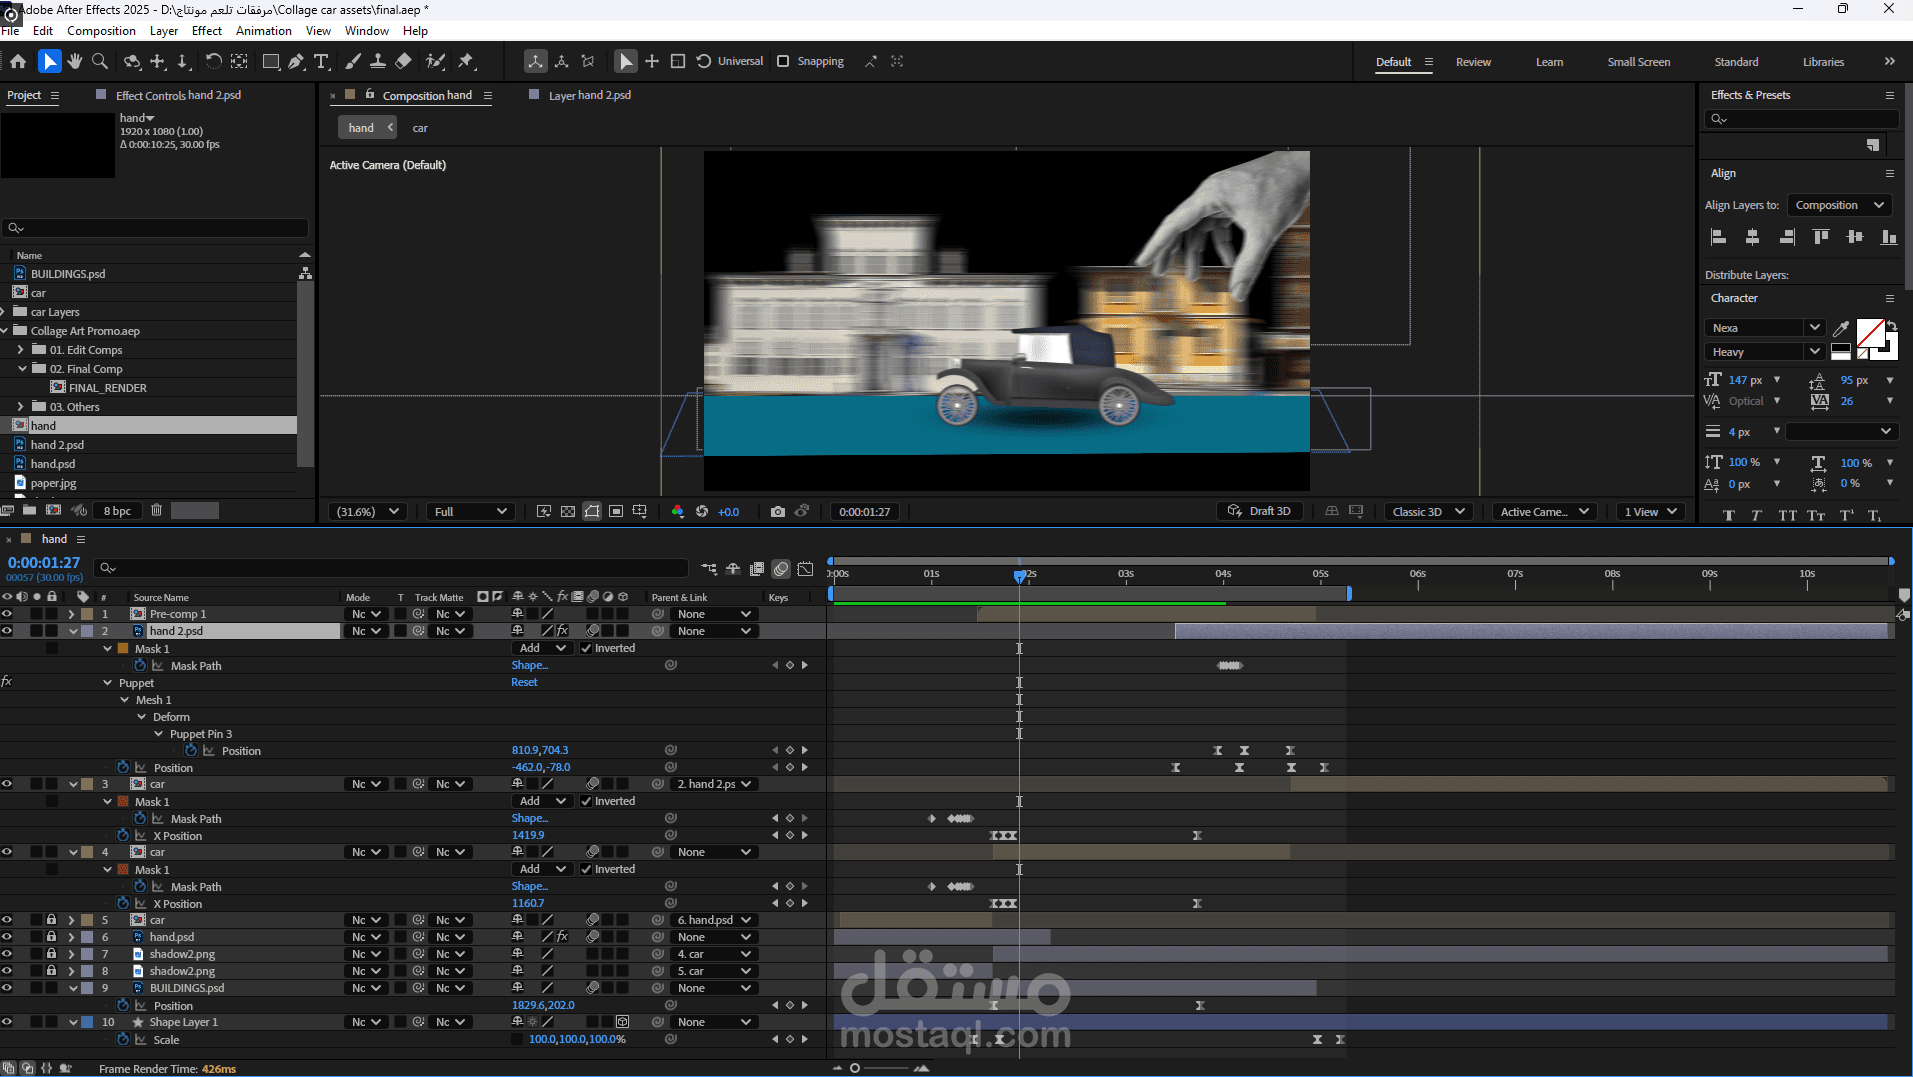The width and height of the screenshot is (1913, 1077).
Task: Collapse the Puppet effect group
Action: (x=108, y=683)
